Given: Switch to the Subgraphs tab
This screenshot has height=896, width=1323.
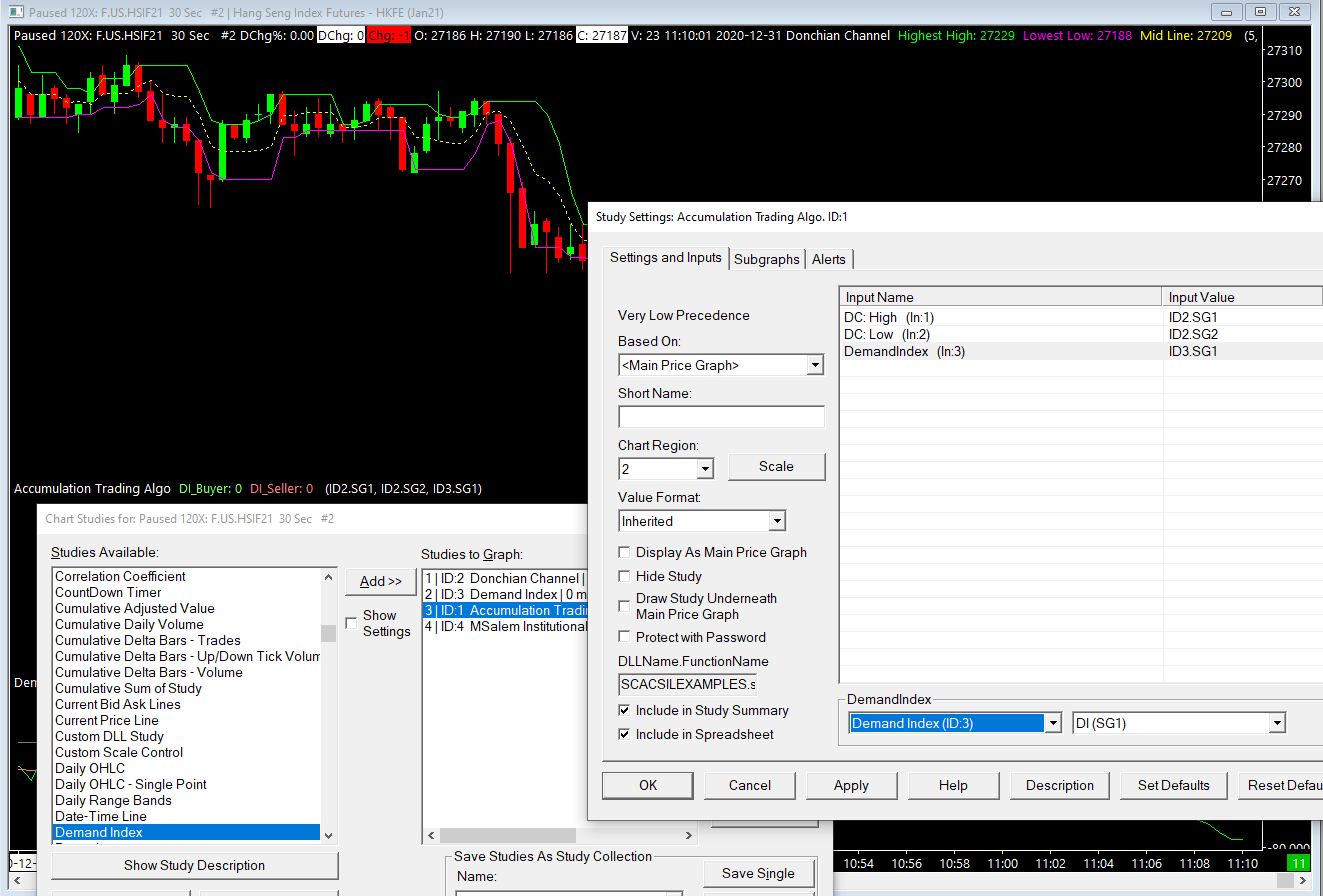Looking at the screenshot, I should tap(767, 259).
